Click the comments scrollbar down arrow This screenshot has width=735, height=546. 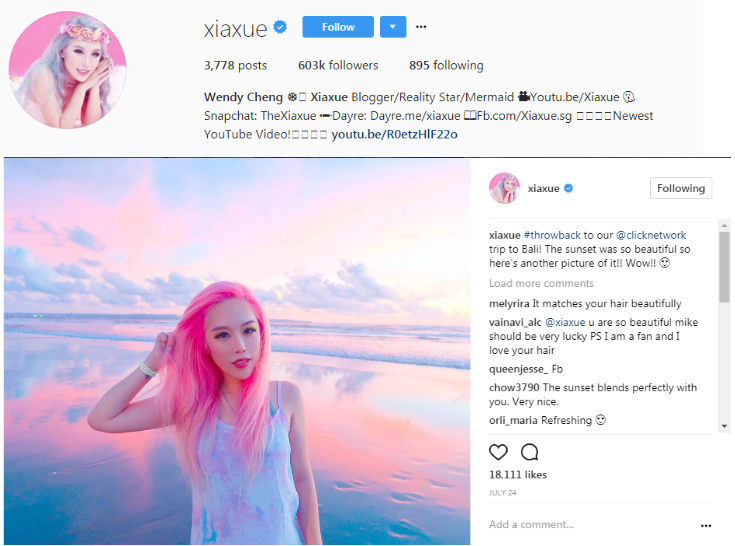click(725, 426)
